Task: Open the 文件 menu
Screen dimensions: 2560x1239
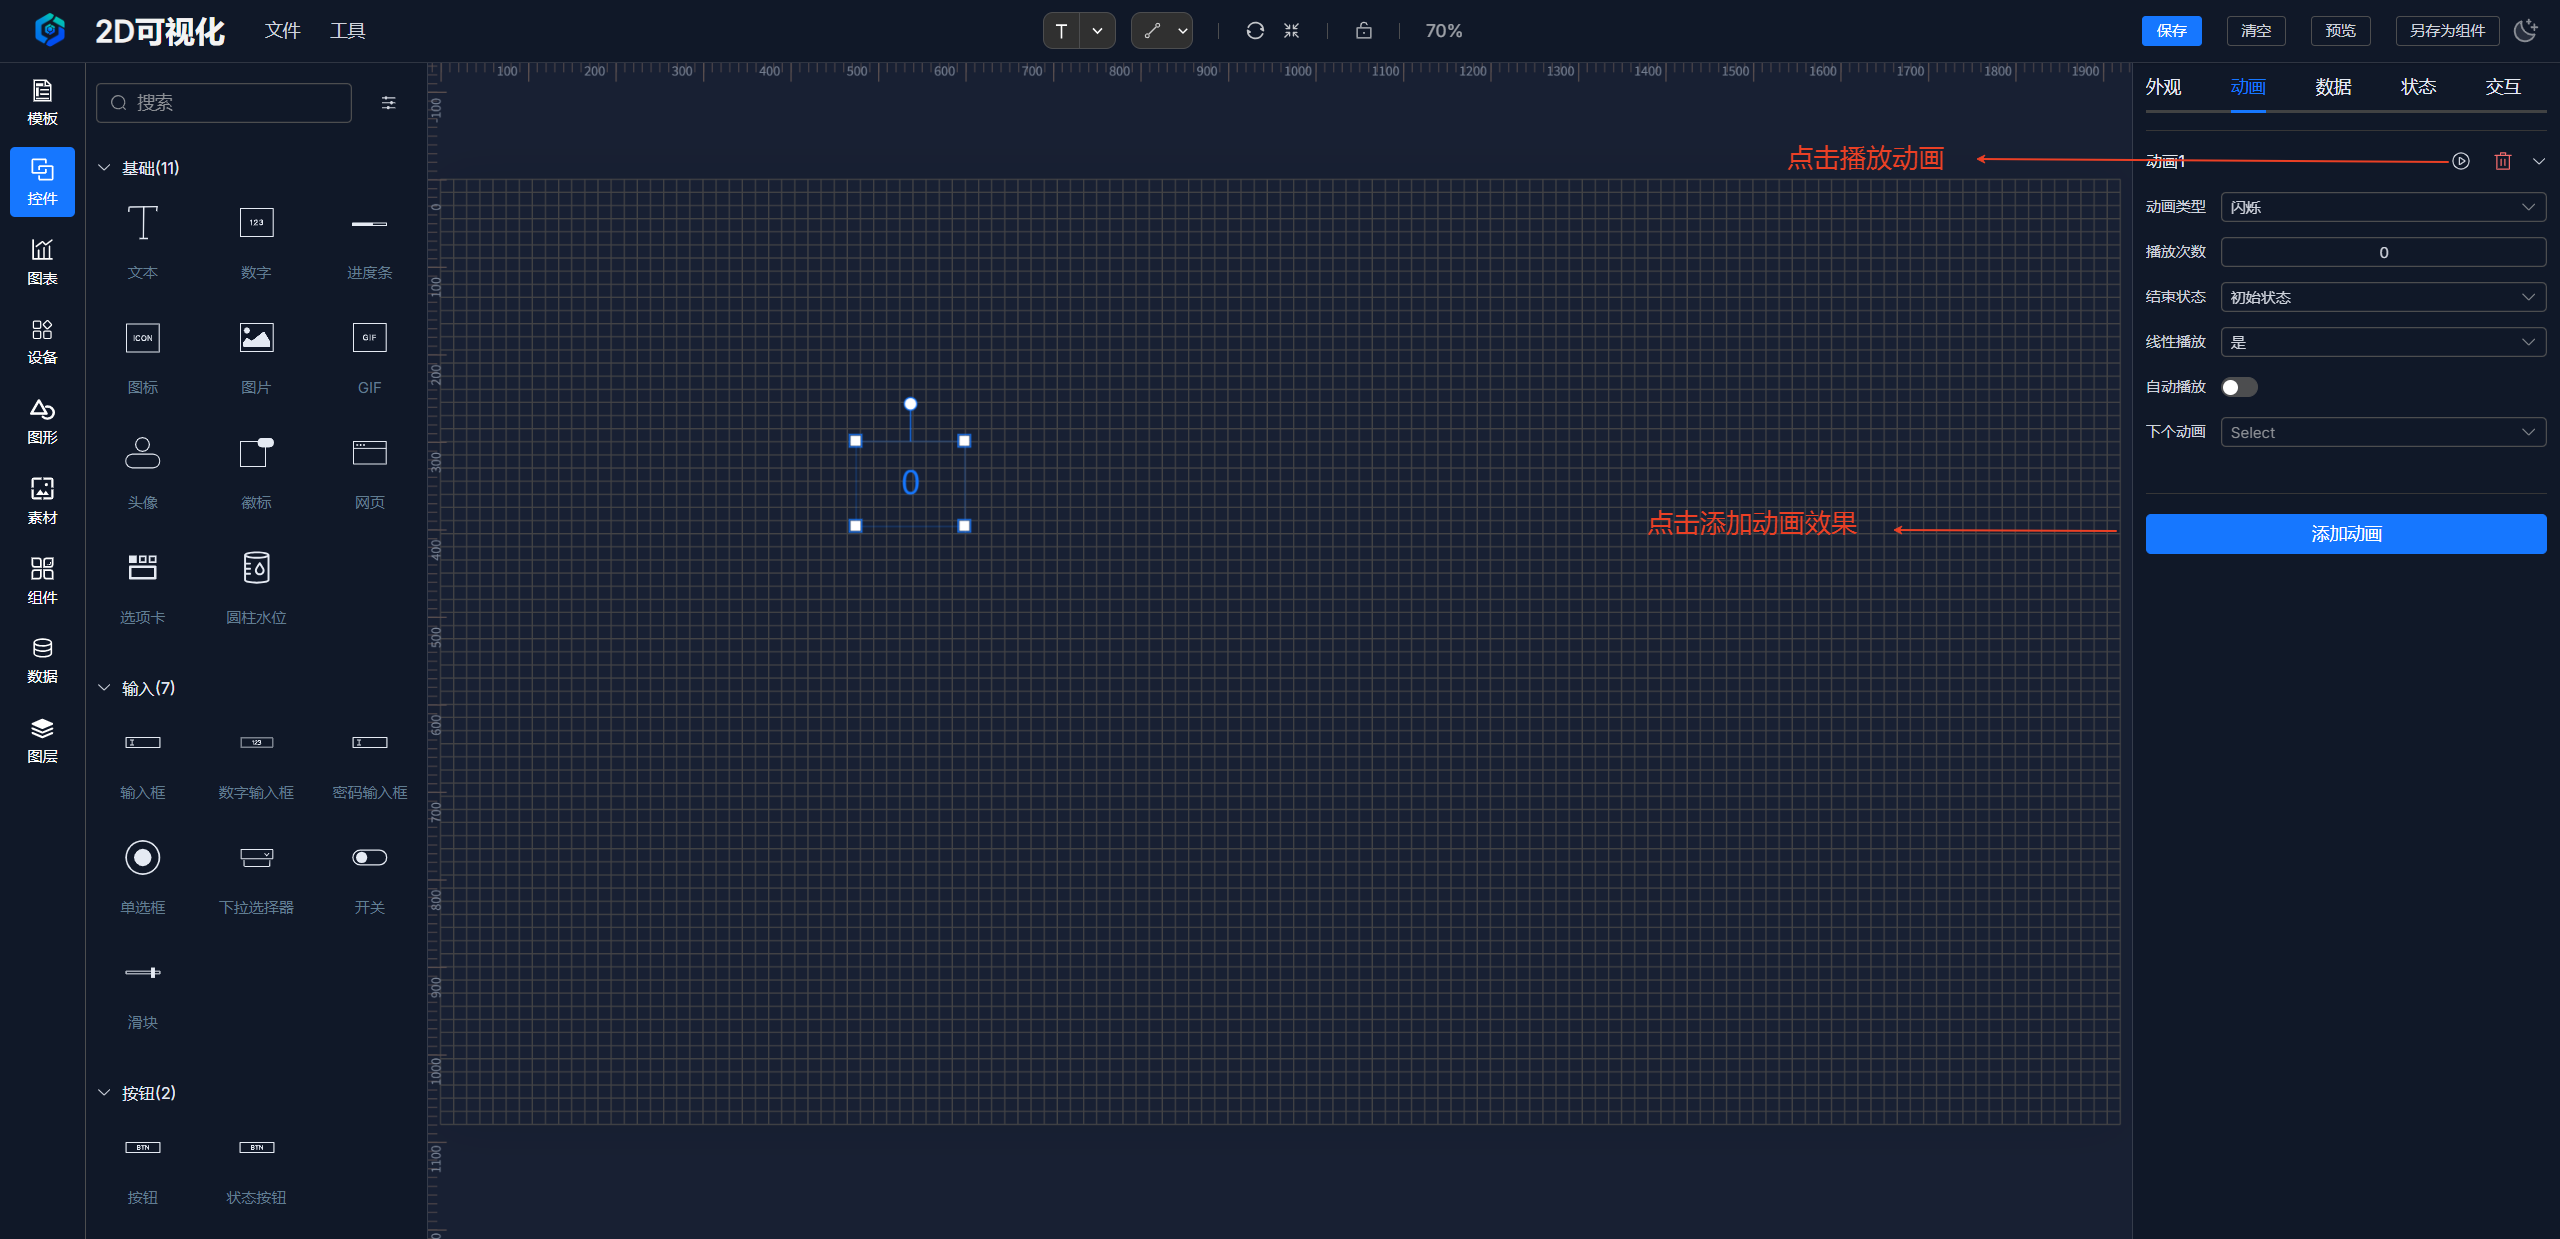Action: tap(282, 31)
